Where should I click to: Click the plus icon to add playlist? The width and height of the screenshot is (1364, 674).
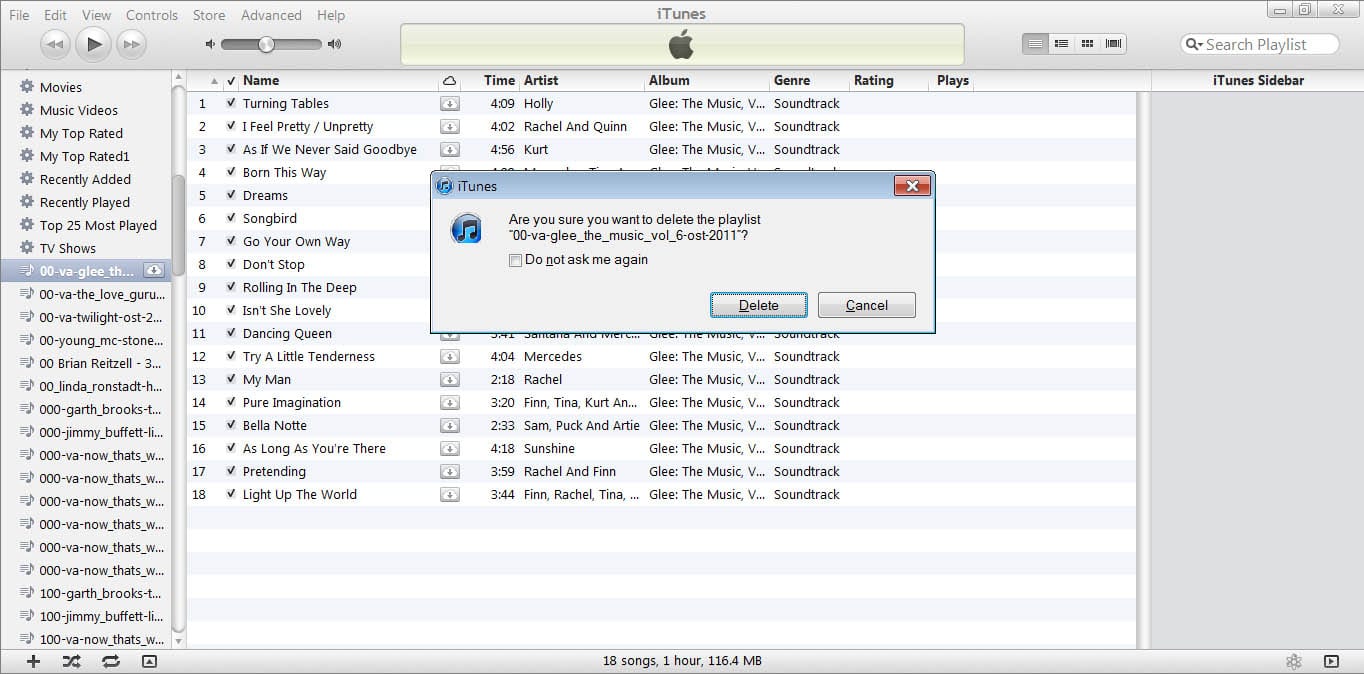(33, 661)
